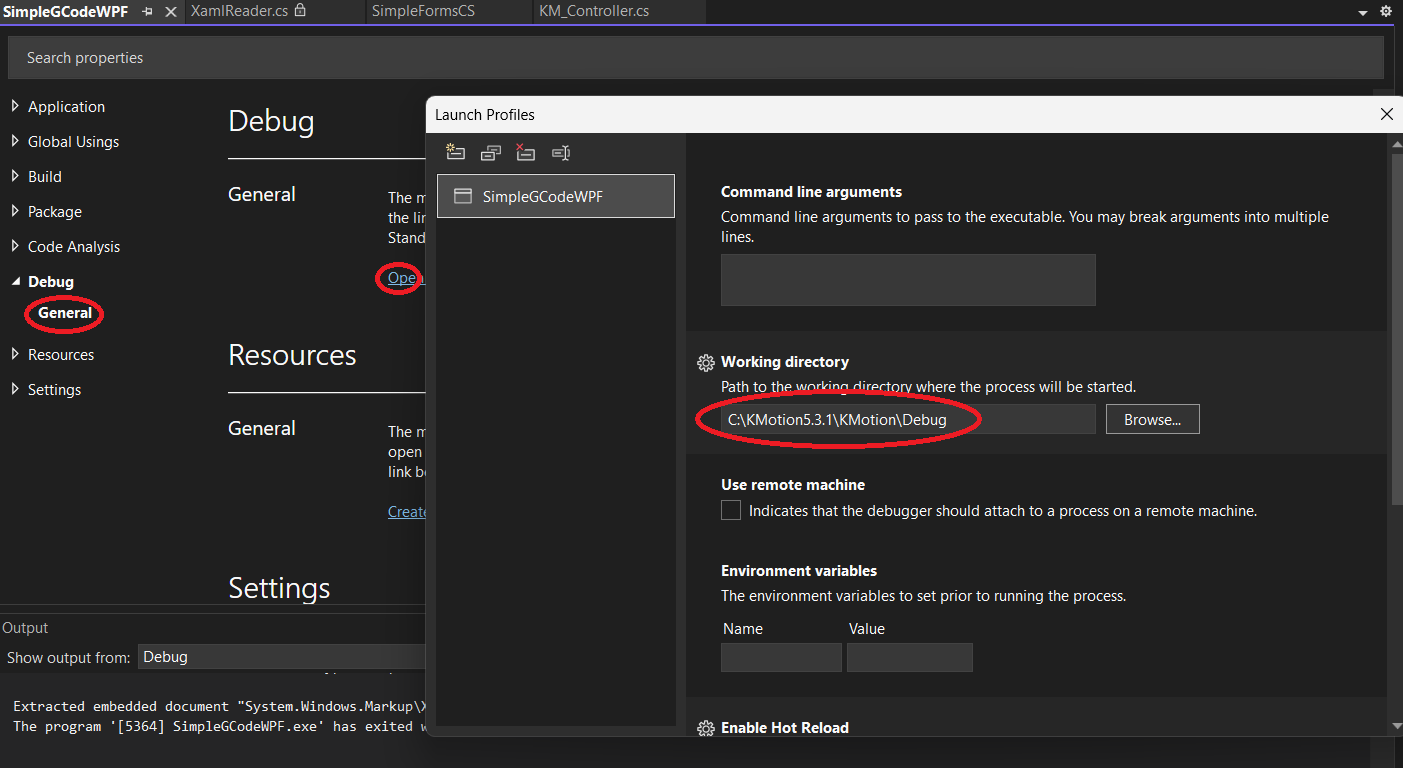The height and width of the screenshot is (768, 1403).
Task: Click the environment variable Name field
Action: [781, 657]
